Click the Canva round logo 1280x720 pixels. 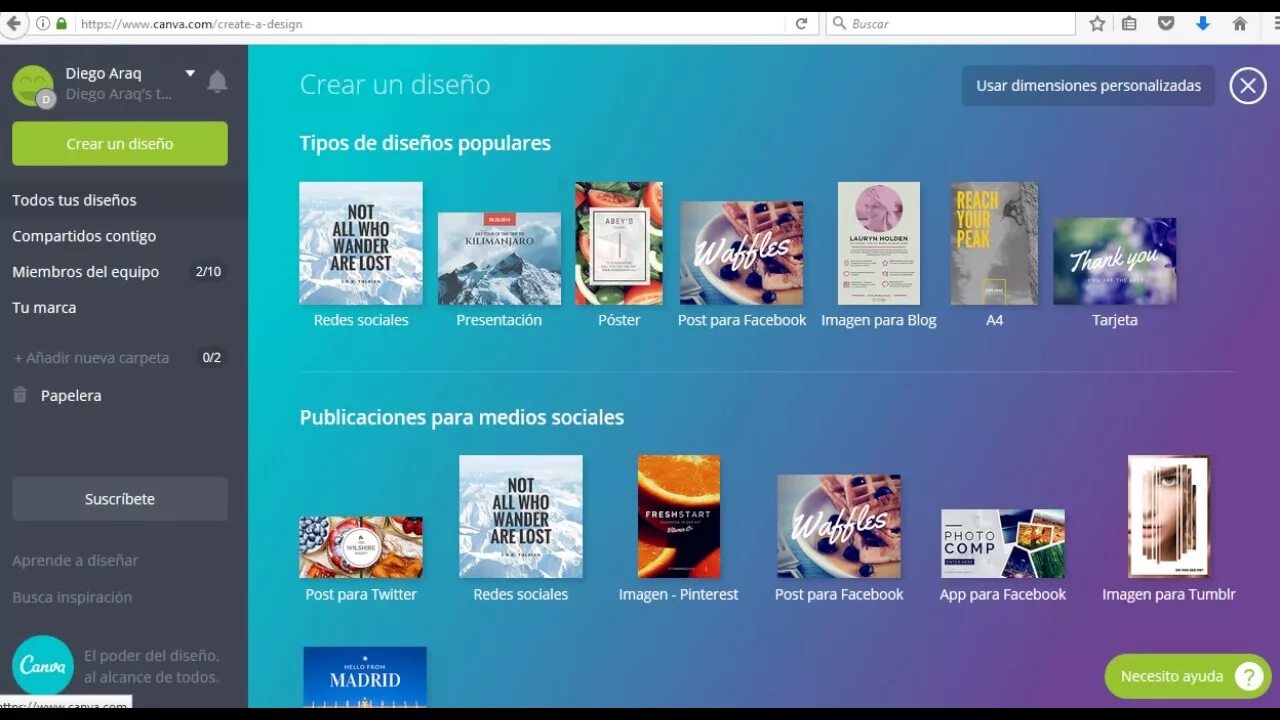43,666
